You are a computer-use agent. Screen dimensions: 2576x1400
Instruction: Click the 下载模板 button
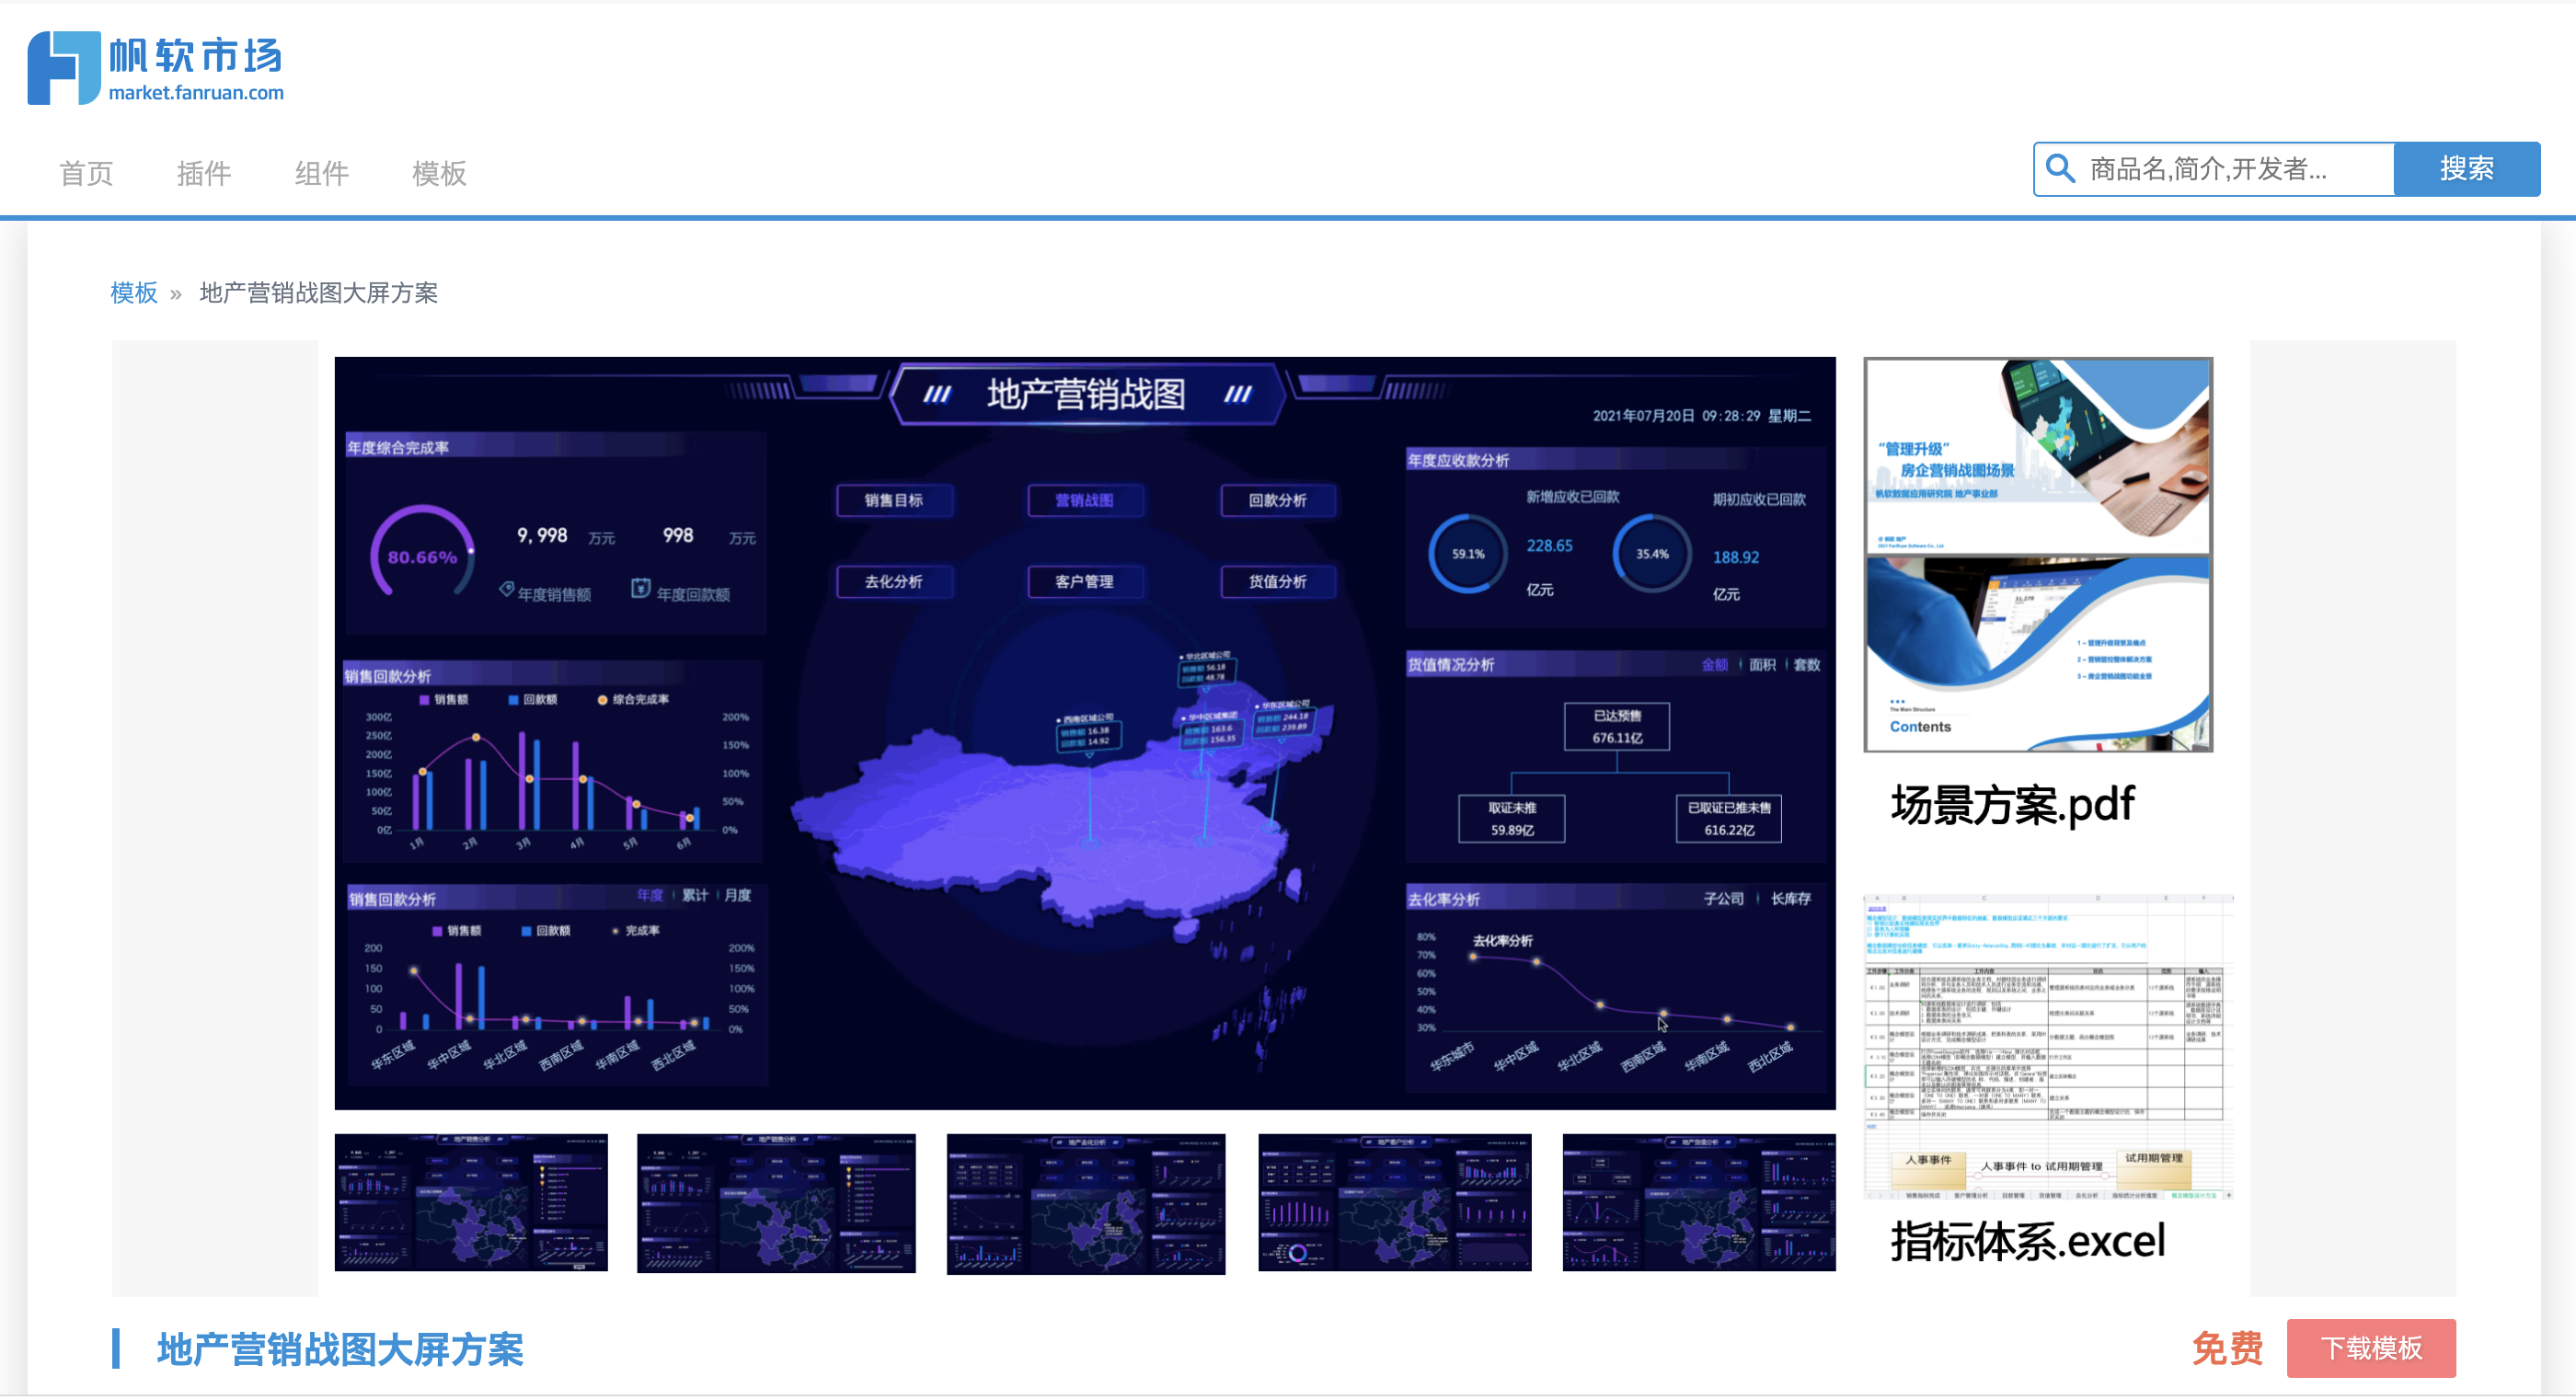tap(2370, 1348)
